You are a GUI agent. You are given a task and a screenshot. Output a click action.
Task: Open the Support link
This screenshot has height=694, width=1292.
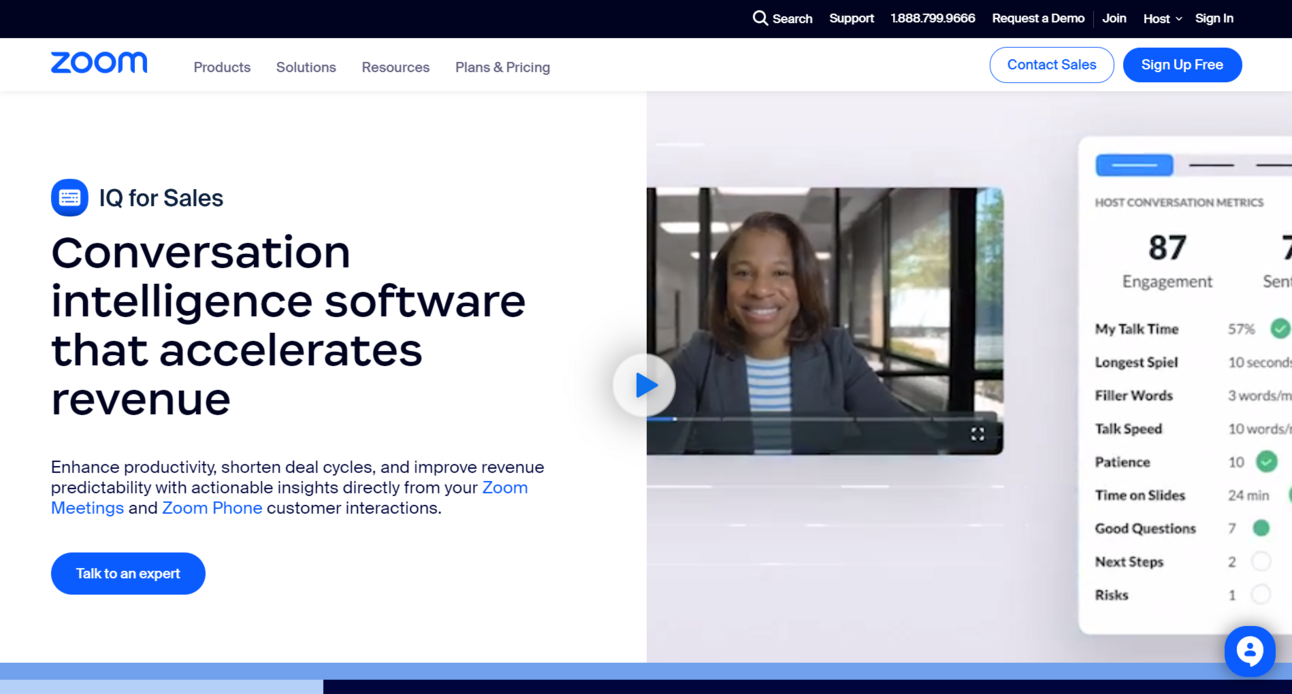pyautogui.click(x=851, y=18)
